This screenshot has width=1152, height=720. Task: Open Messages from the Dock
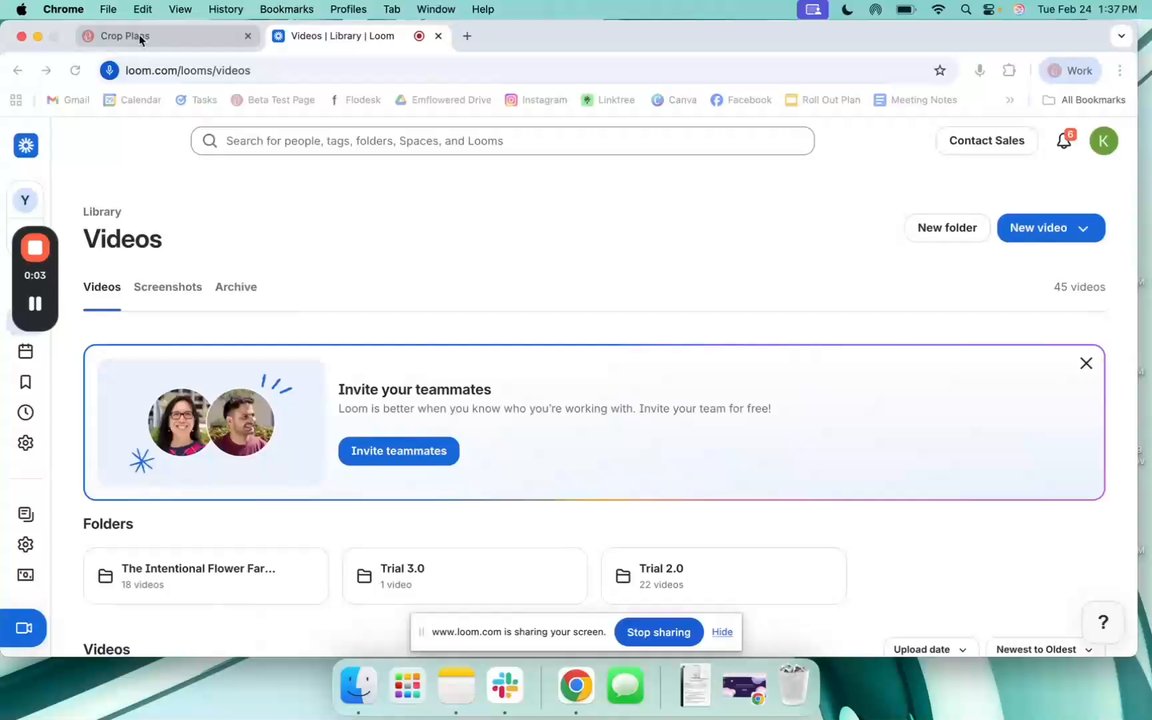pyautogui.click(x=625, y=686)
